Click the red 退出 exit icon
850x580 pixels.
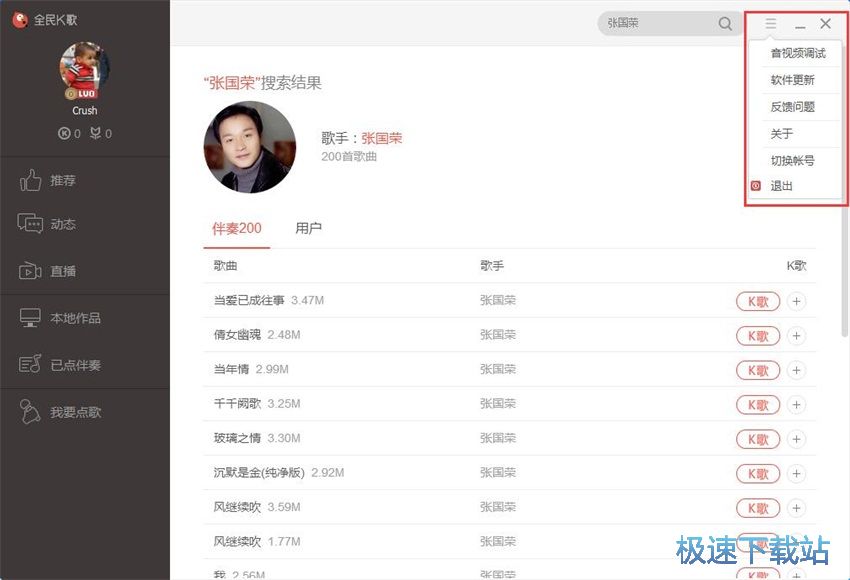click(756, 186)
